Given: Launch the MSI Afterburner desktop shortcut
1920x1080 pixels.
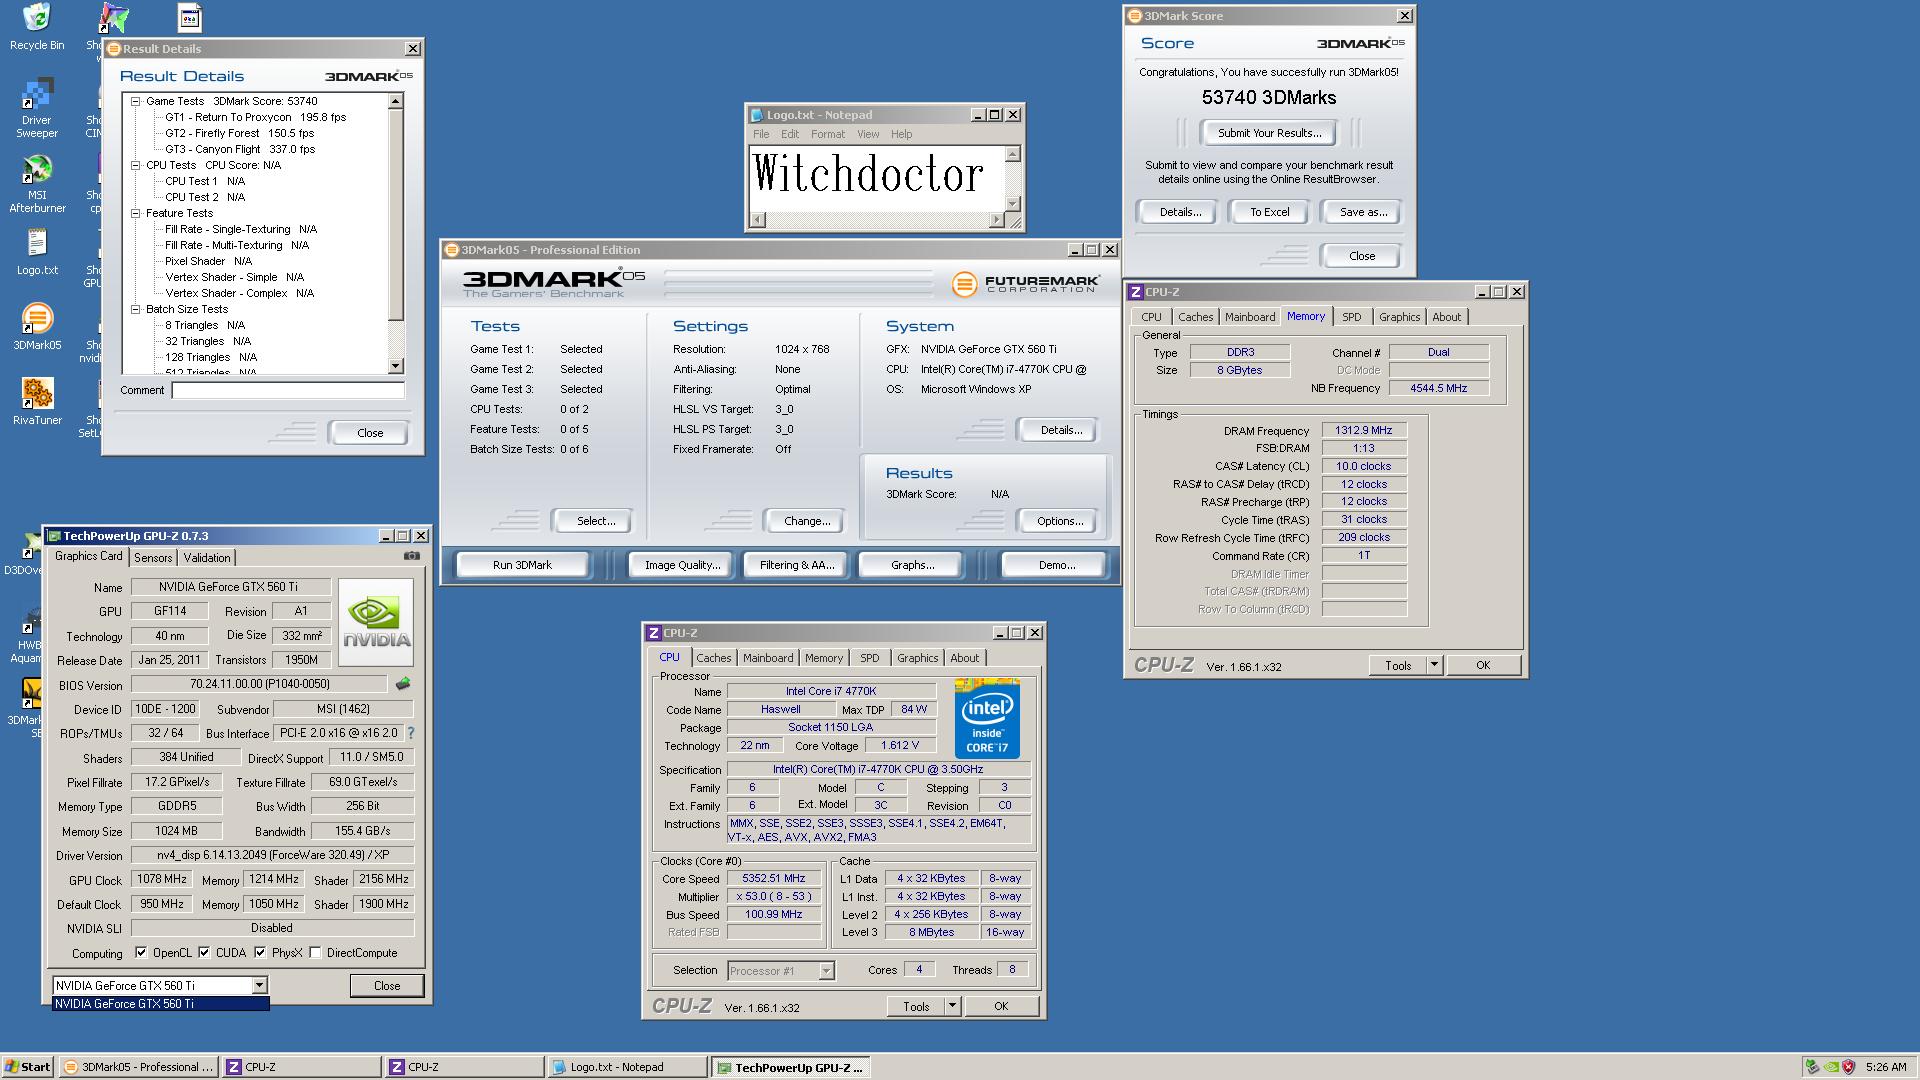Looking at the screenshot, I should pos(36,171).
